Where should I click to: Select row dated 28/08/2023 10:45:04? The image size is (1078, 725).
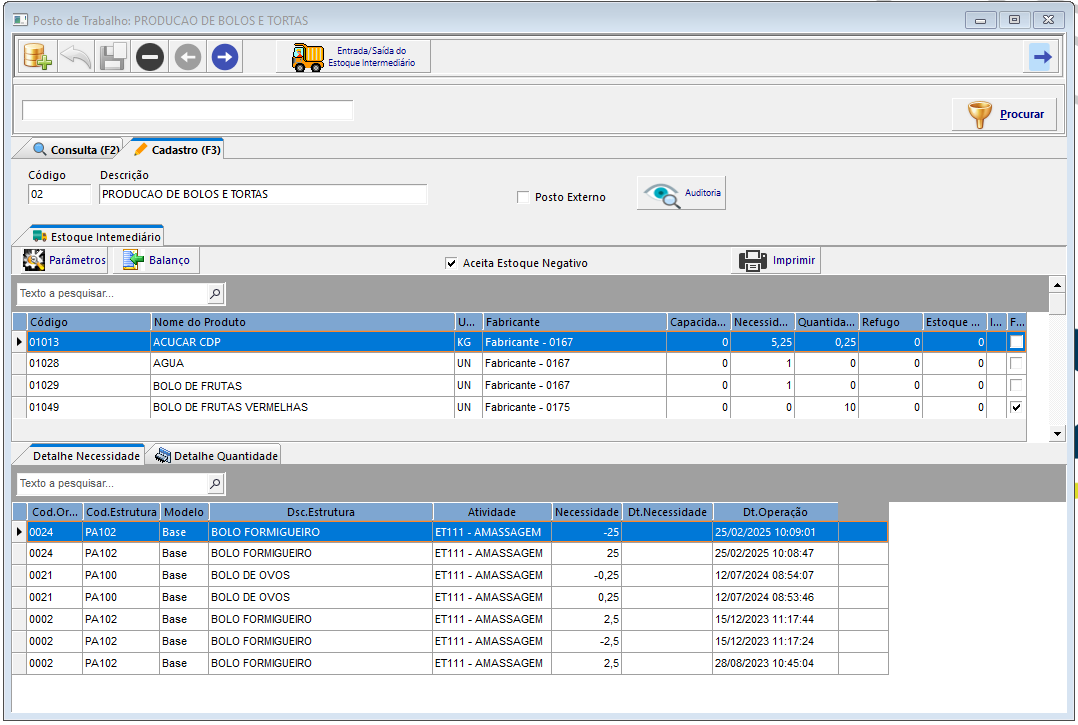(x=457, y=663)
